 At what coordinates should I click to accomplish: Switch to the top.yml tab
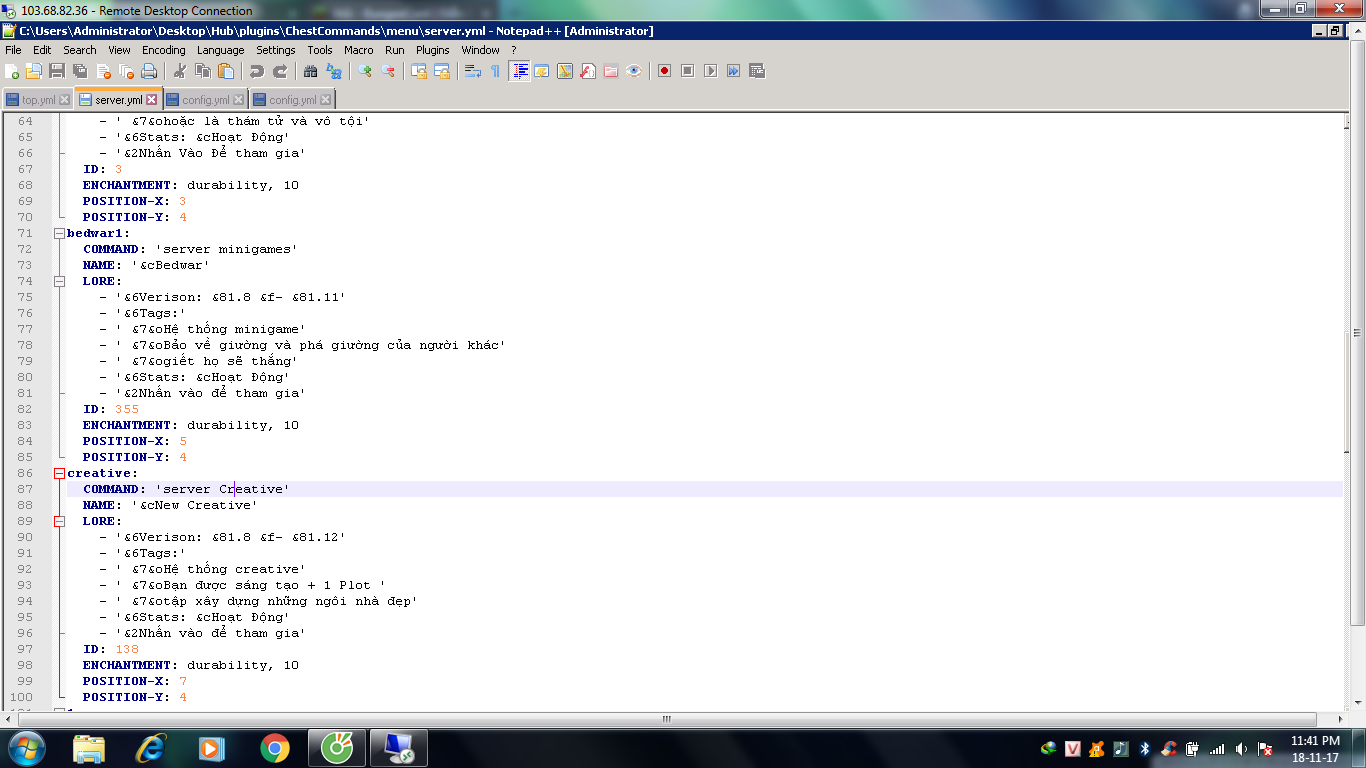click(38, 100)
